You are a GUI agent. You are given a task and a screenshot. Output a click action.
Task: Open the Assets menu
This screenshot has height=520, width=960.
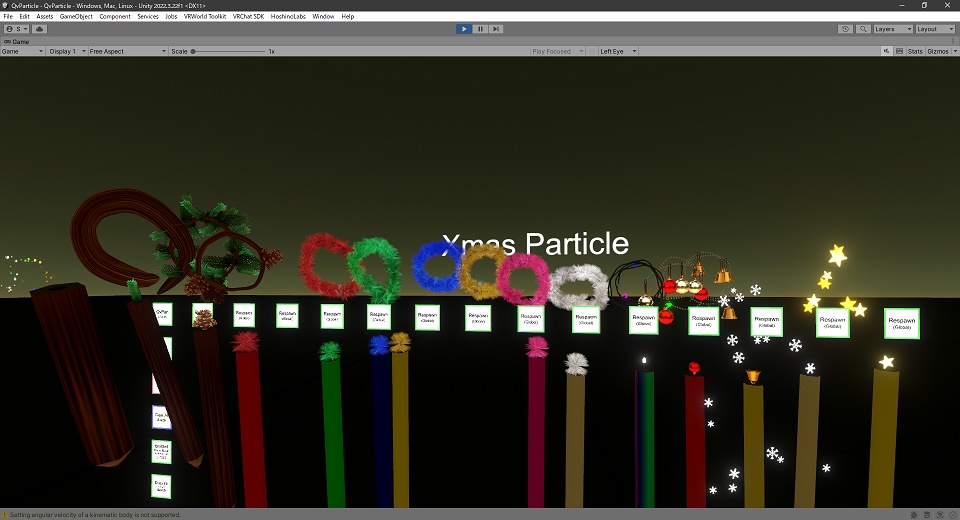pos(45,17)
